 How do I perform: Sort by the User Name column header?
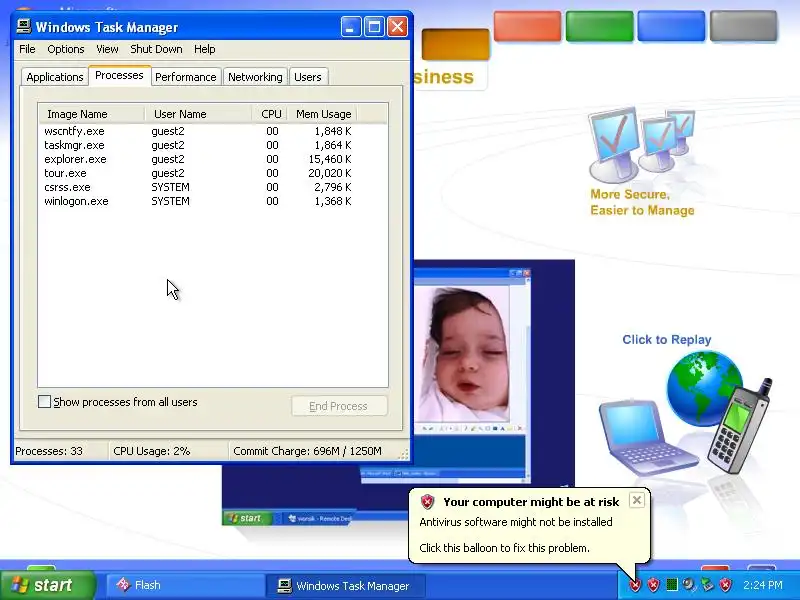[198, 114]
